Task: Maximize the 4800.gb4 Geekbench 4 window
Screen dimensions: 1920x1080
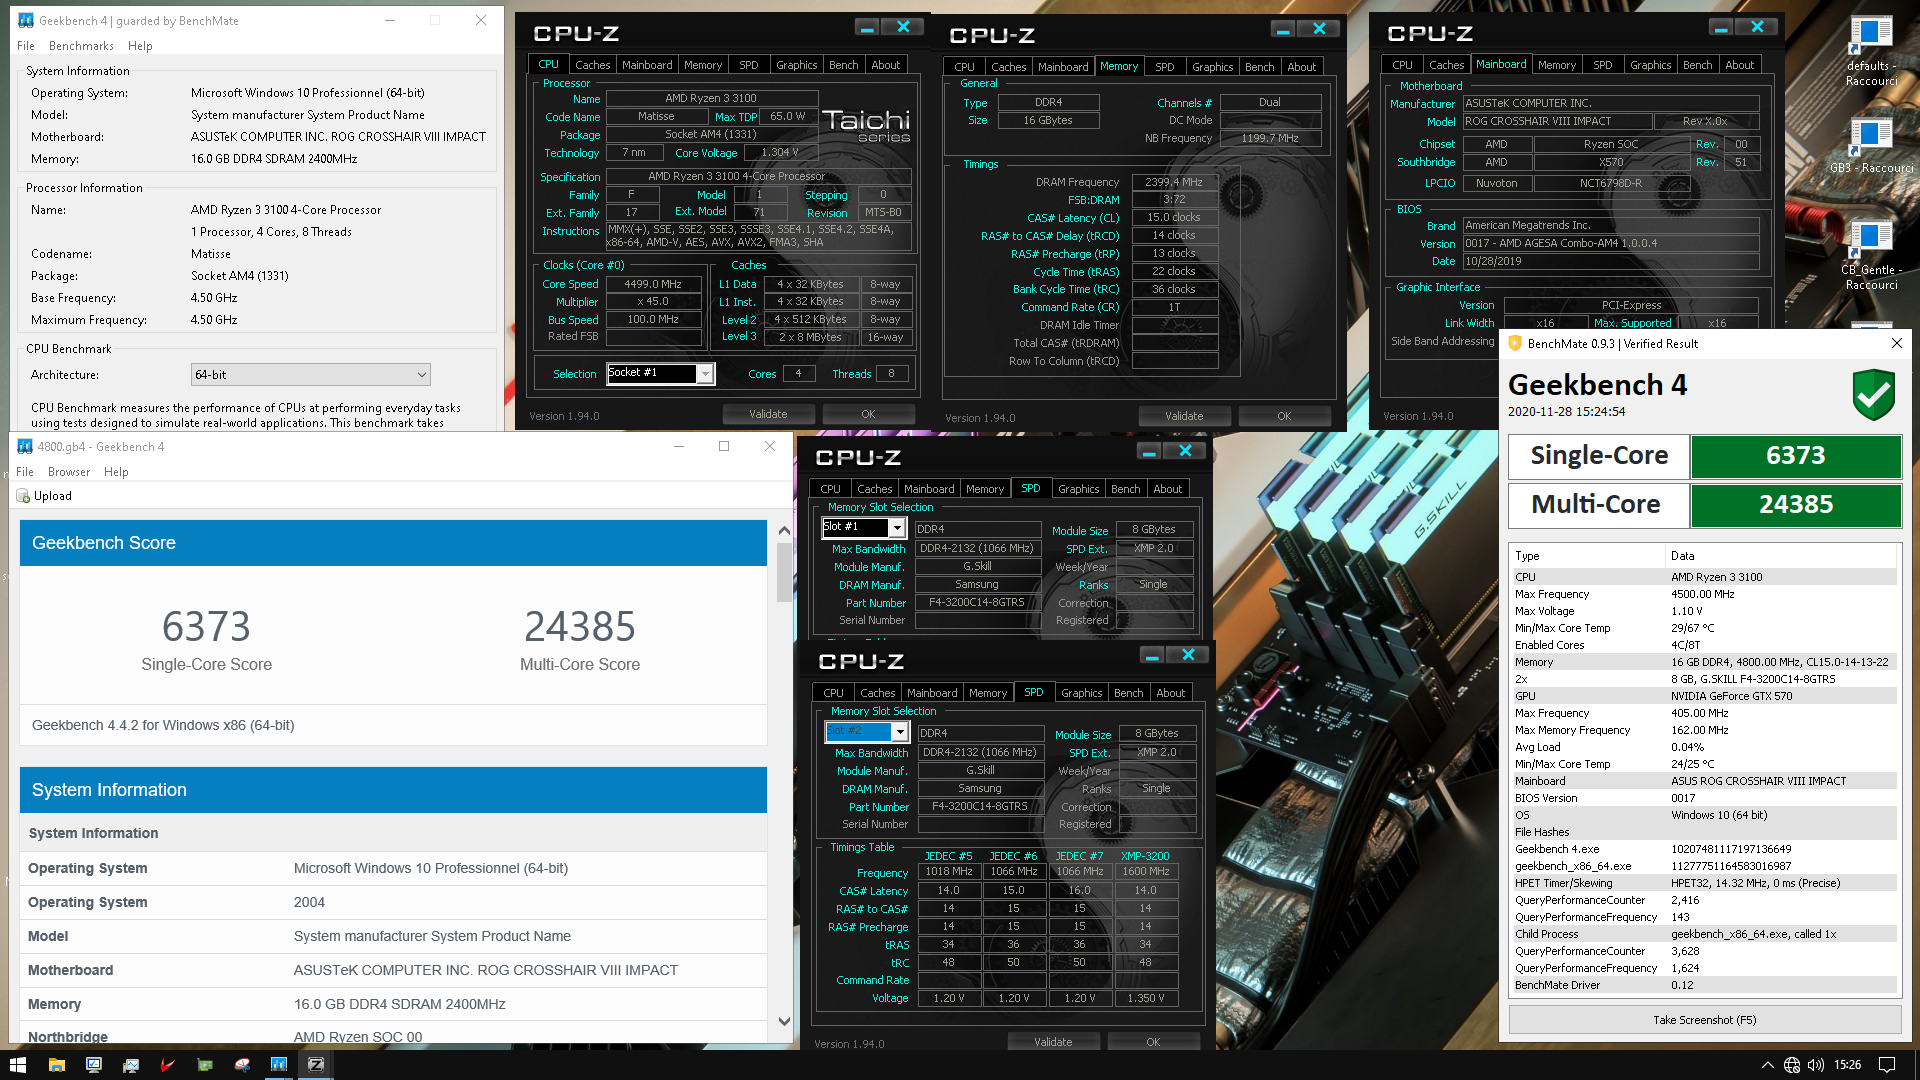Action: tap(724, 446)
